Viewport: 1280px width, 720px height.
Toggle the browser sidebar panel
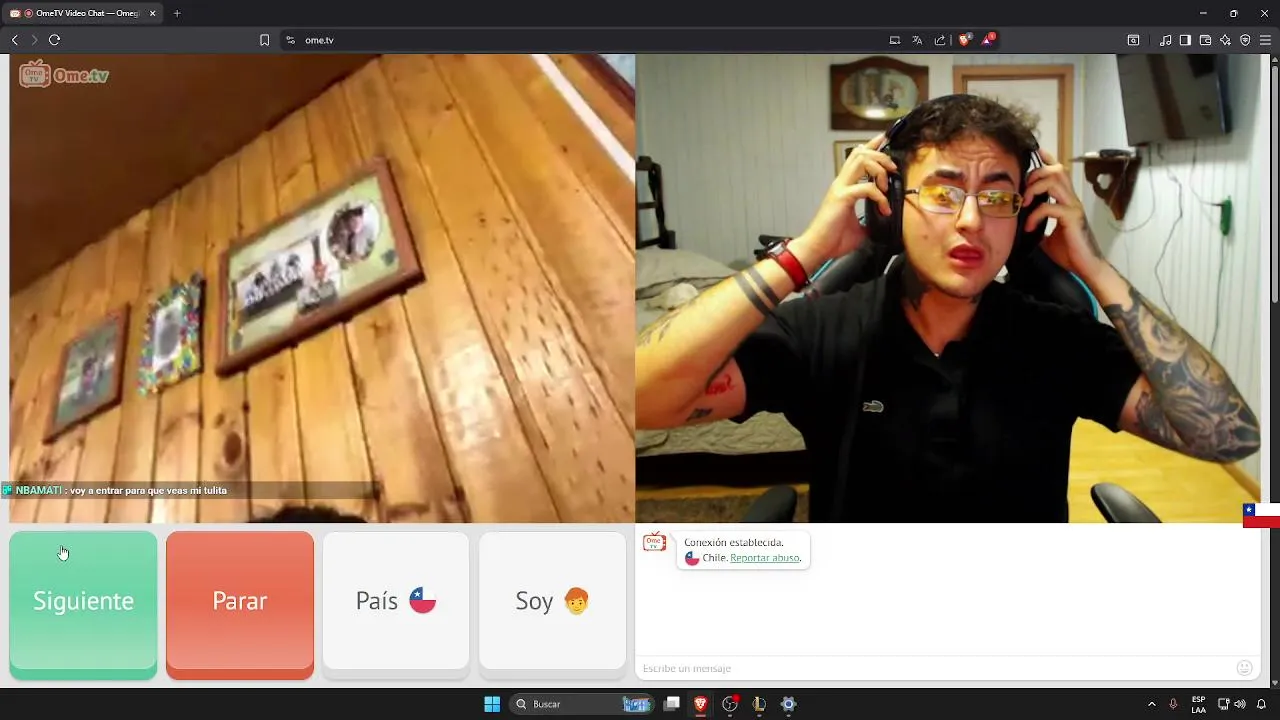1185,40
